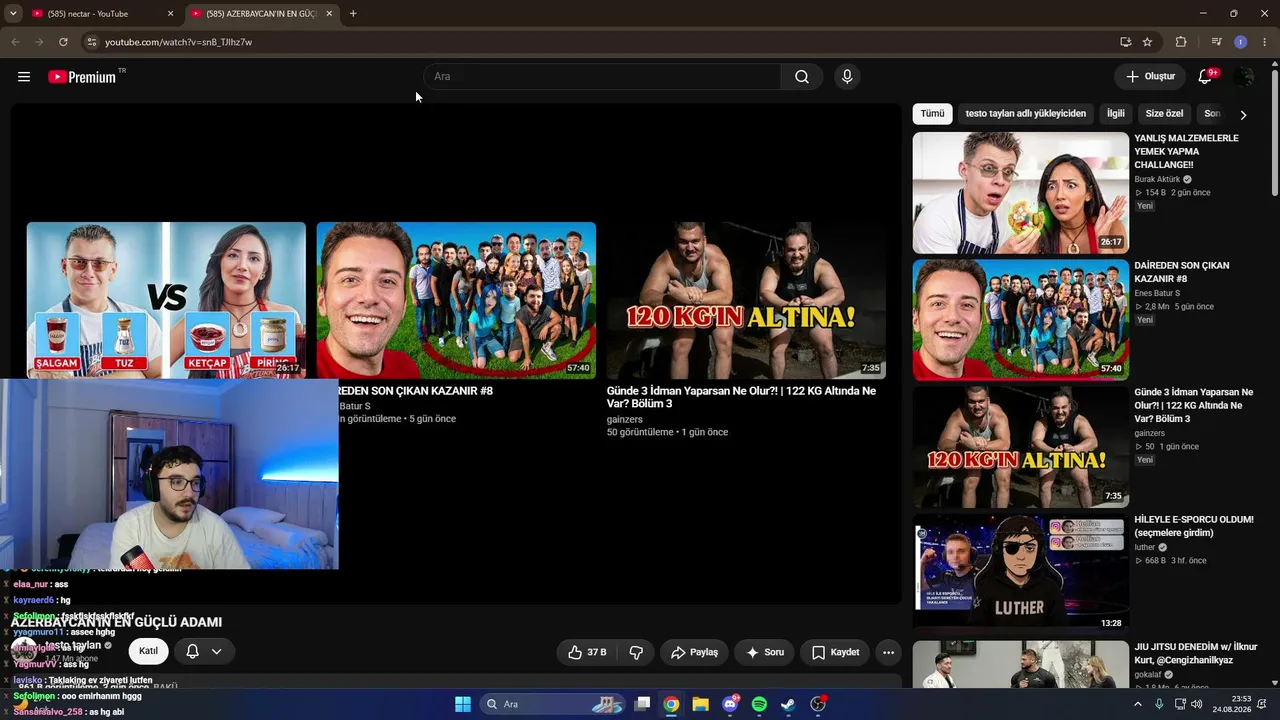Viewport: 1280px width, 720px height.
Task: Bookmark this page with the star
Action: coord(1147,42)
